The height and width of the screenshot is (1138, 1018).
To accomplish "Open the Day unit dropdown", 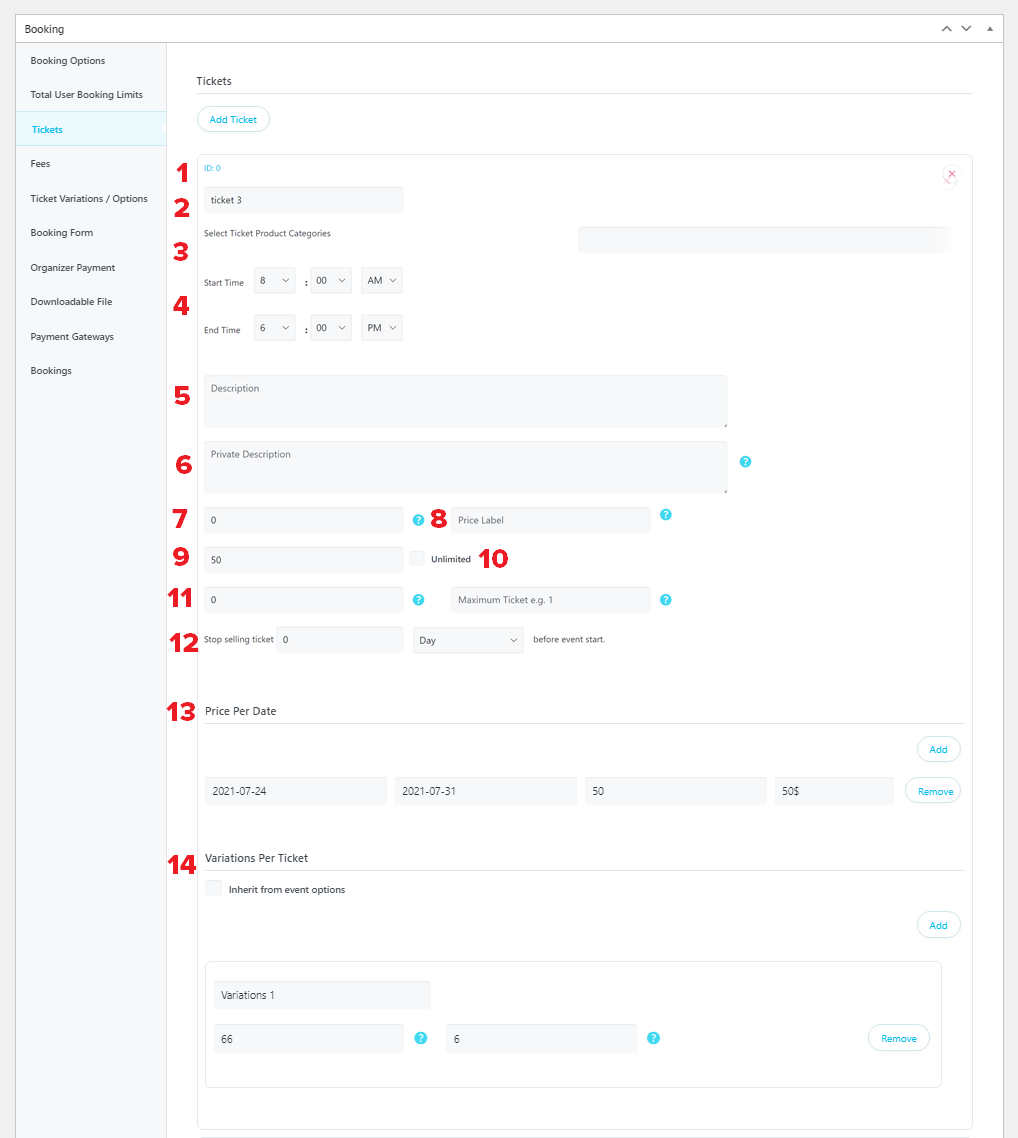I will (468, 640).
